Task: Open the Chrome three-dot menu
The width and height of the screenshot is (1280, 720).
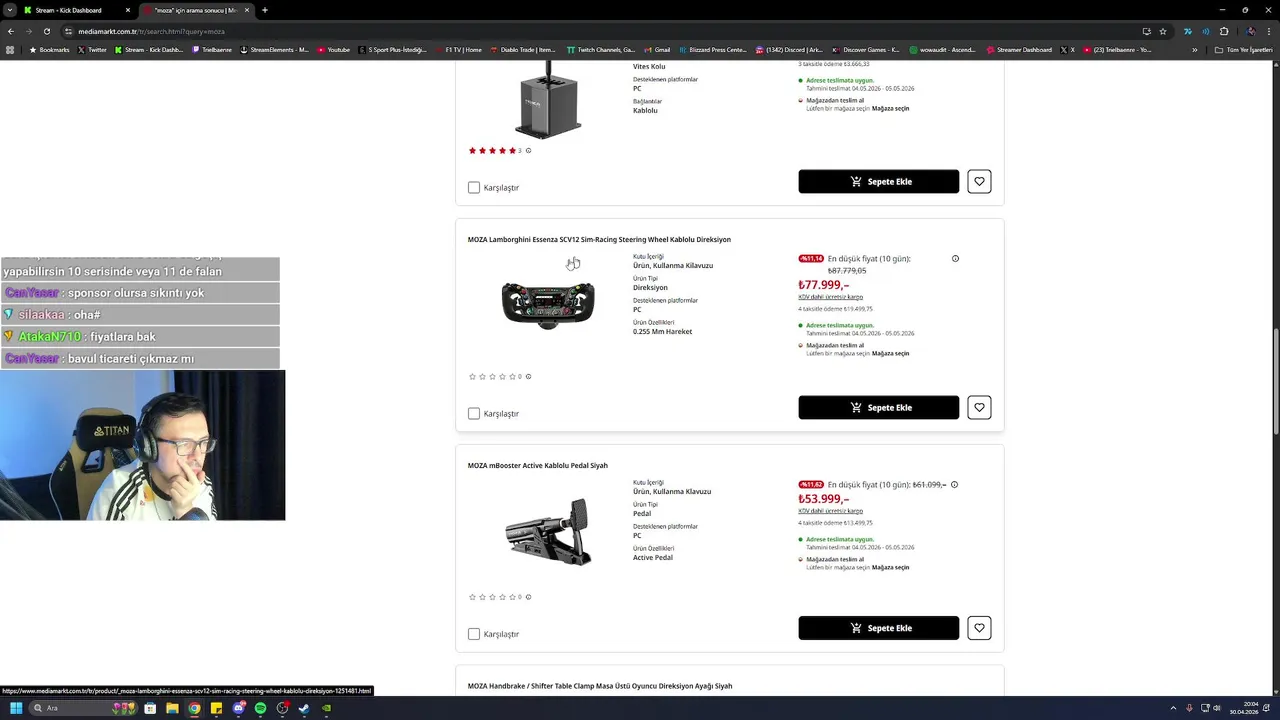Action: [1270, 31]
